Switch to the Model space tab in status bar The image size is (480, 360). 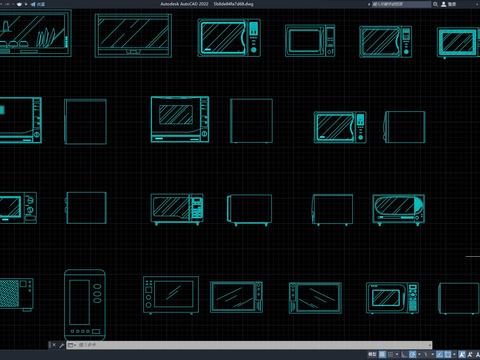pyautogui.click(x=372, y=354)
